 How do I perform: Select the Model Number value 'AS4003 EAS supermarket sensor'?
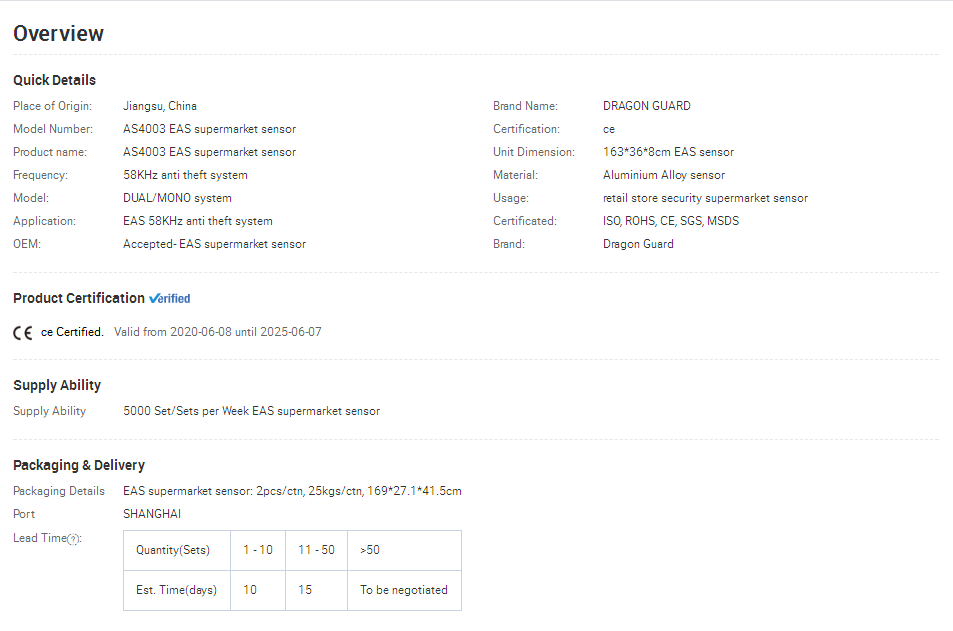(x=210, y=129)
